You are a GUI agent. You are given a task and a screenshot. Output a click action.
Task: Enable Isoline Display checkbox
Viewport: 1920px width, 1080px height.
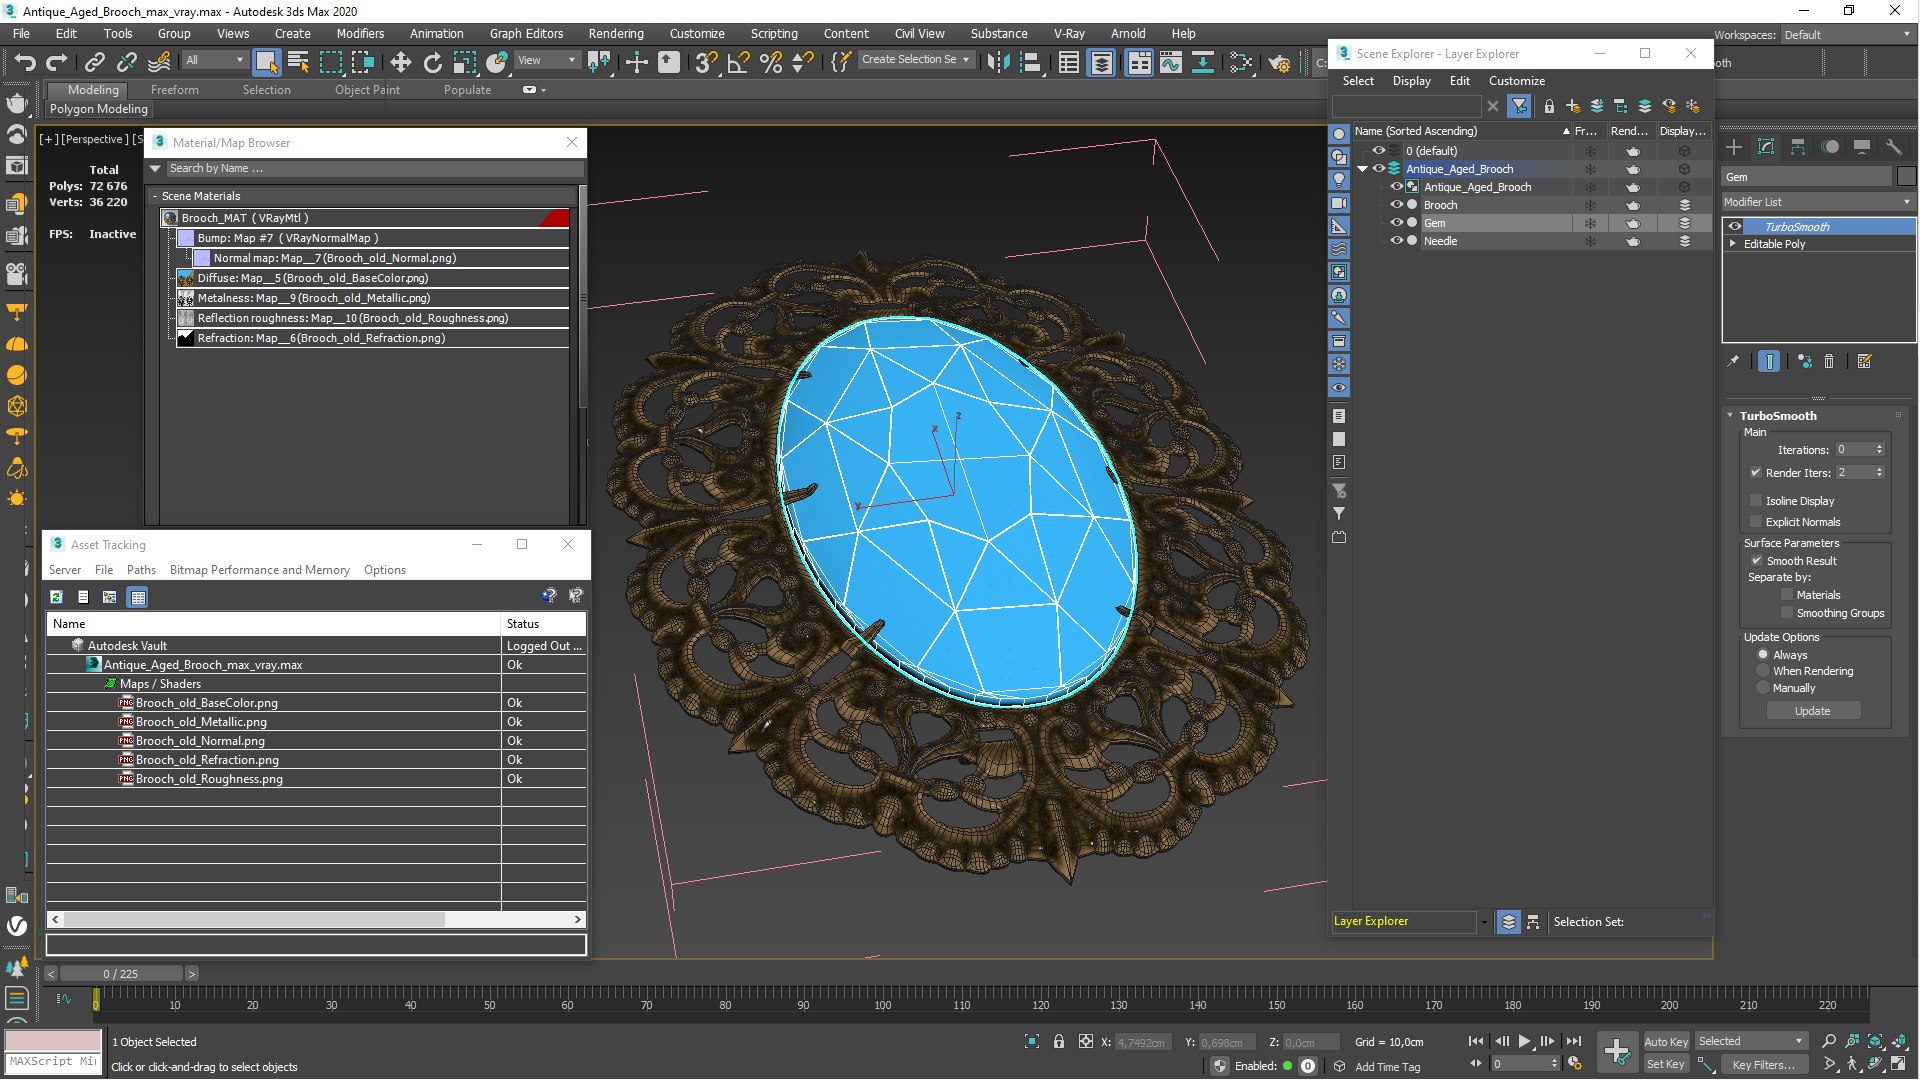click(1756, 501)
